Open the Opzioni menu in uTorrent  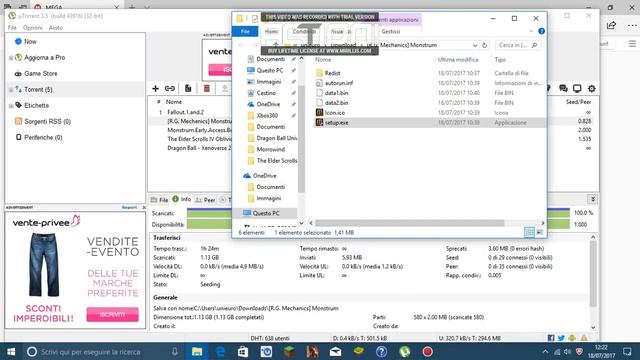pos(33,28)
